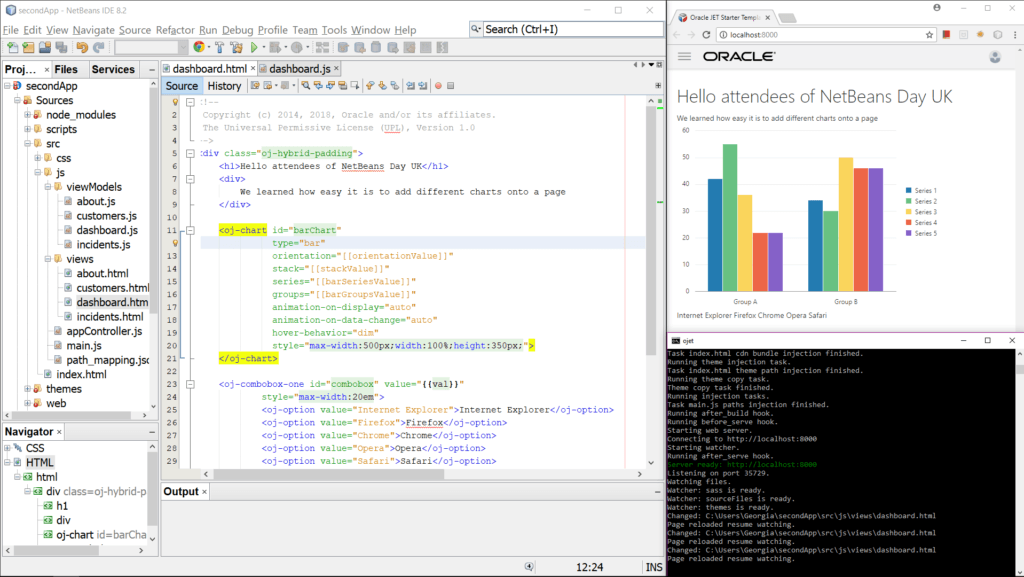Create a file using the New File icon

12,48
